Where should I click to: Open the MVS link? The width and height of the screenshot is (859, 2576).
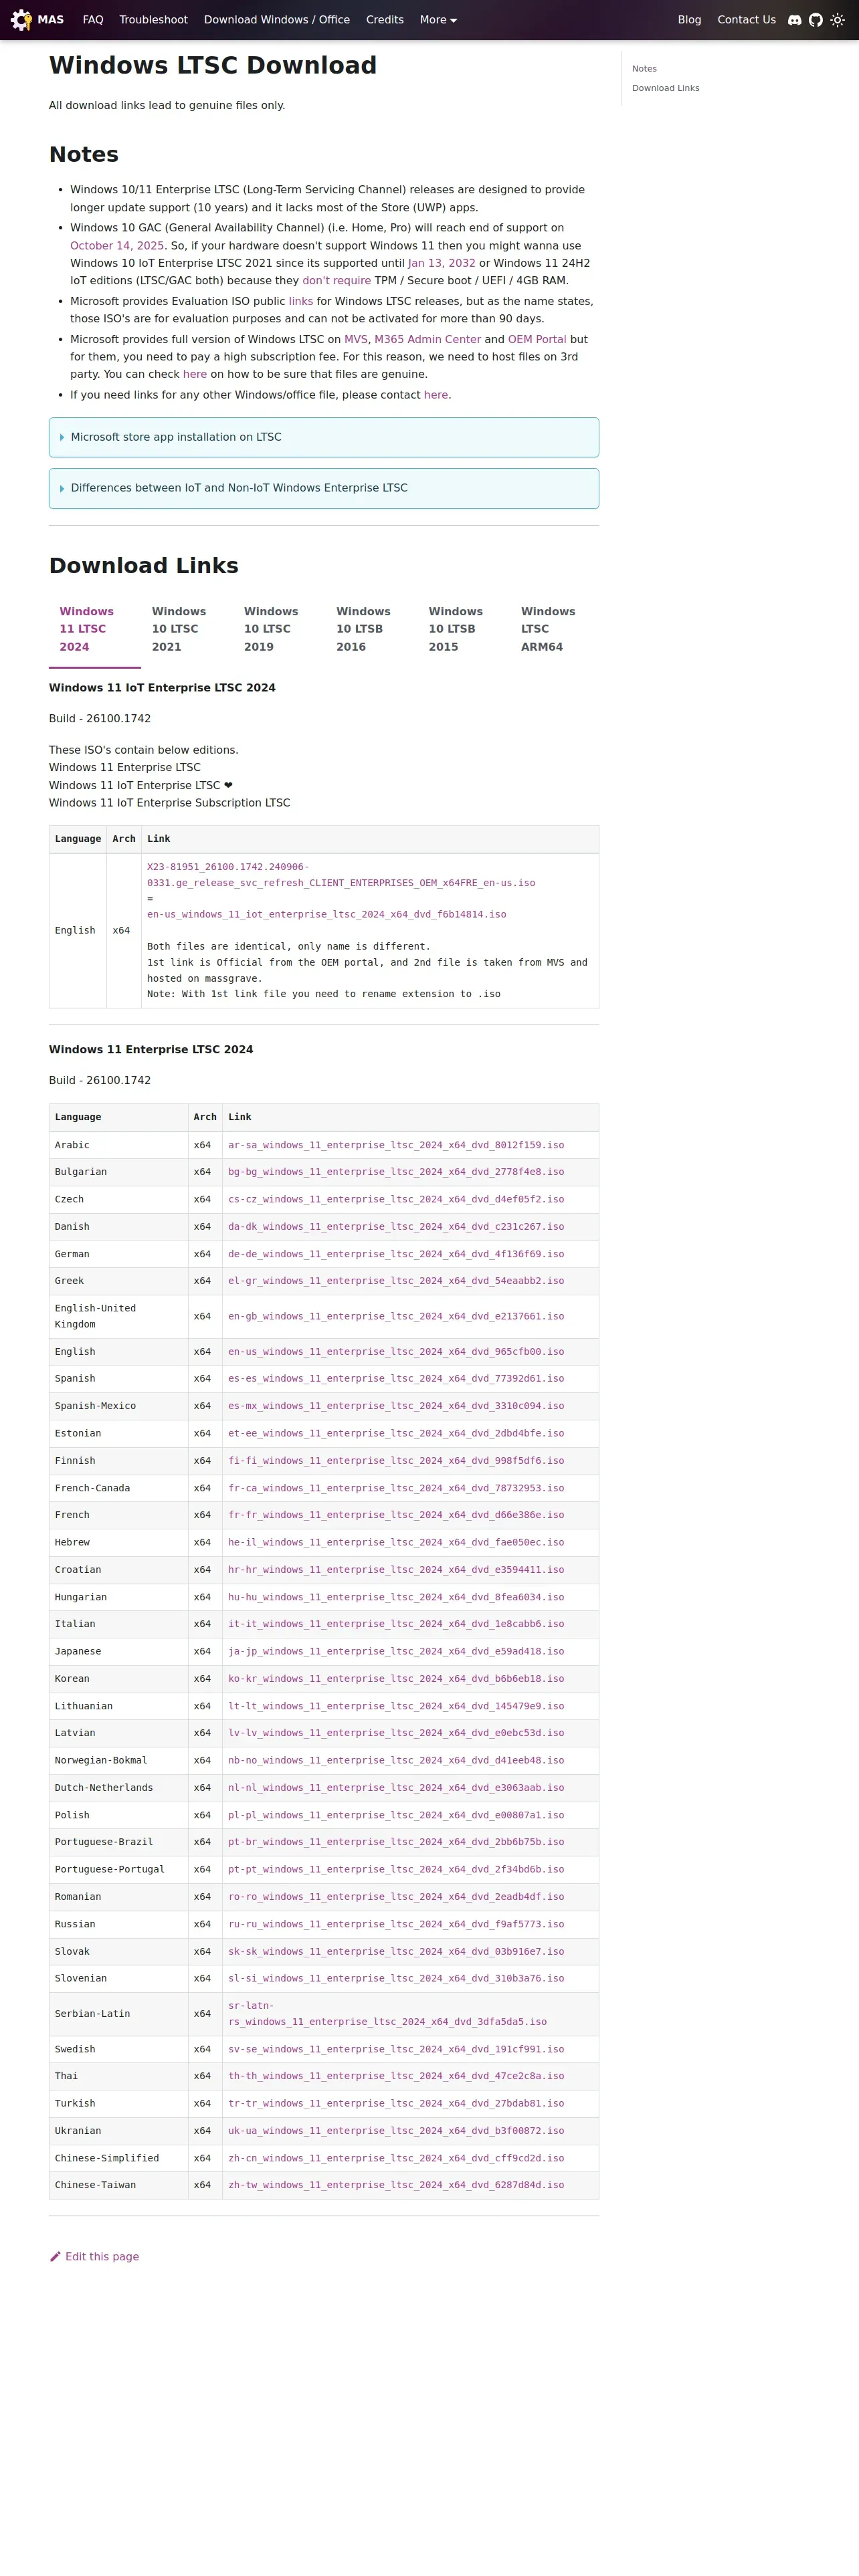coord(355,339)
